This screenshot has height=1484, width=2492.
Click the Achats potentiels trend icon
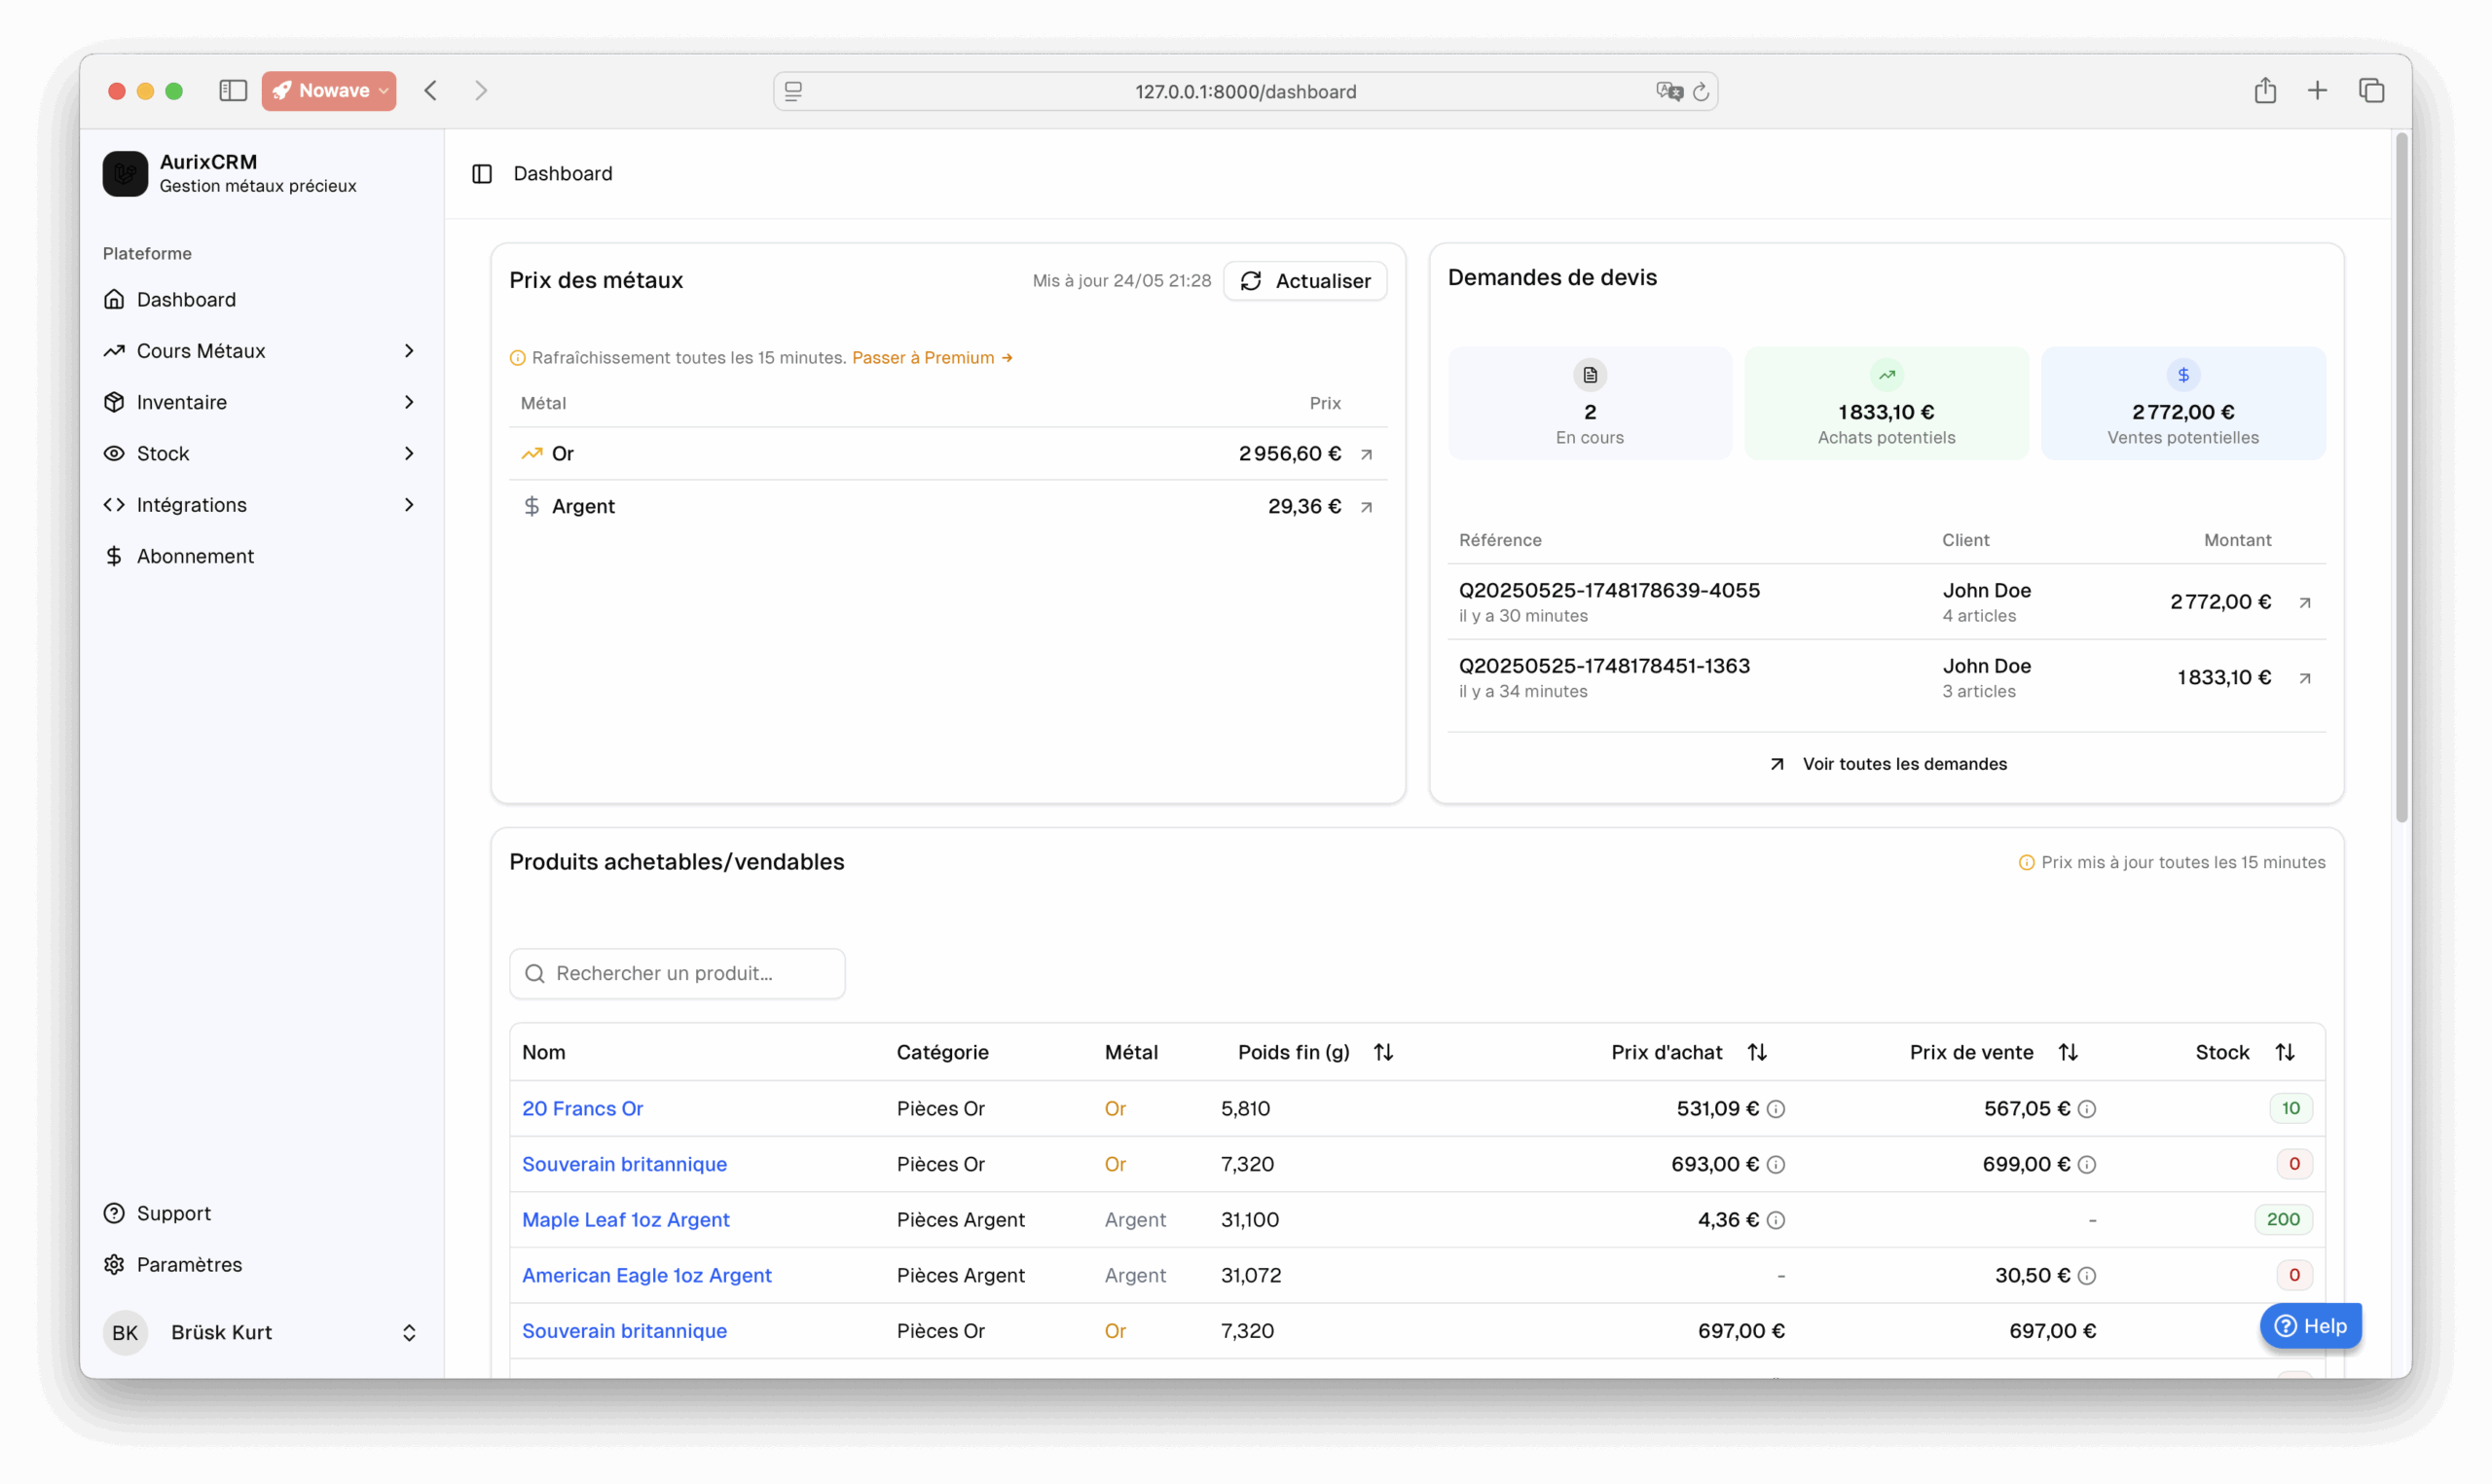[x=1886, y=375]
